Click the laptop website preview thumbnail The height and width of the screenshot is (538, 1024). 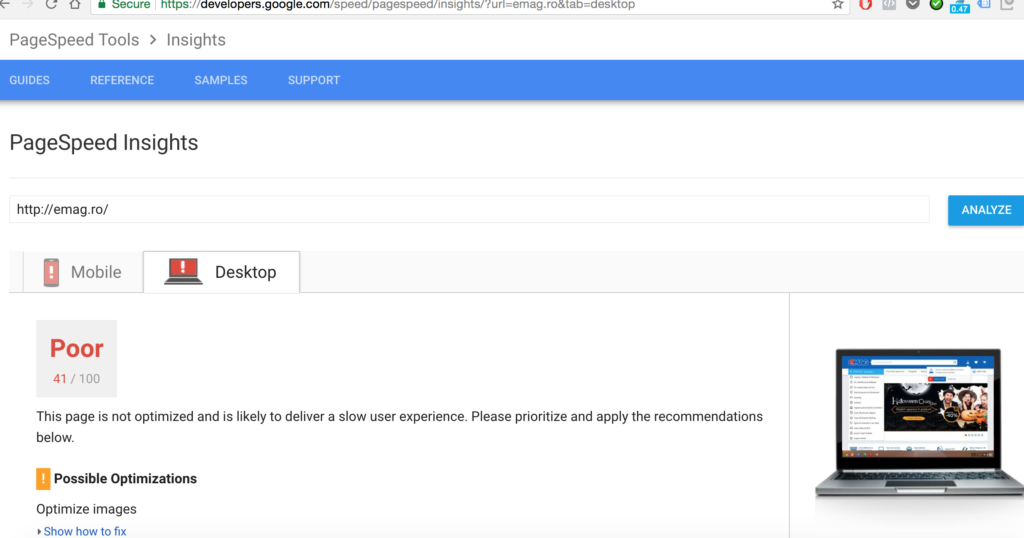pyautogui.click(x=918, y=424)
